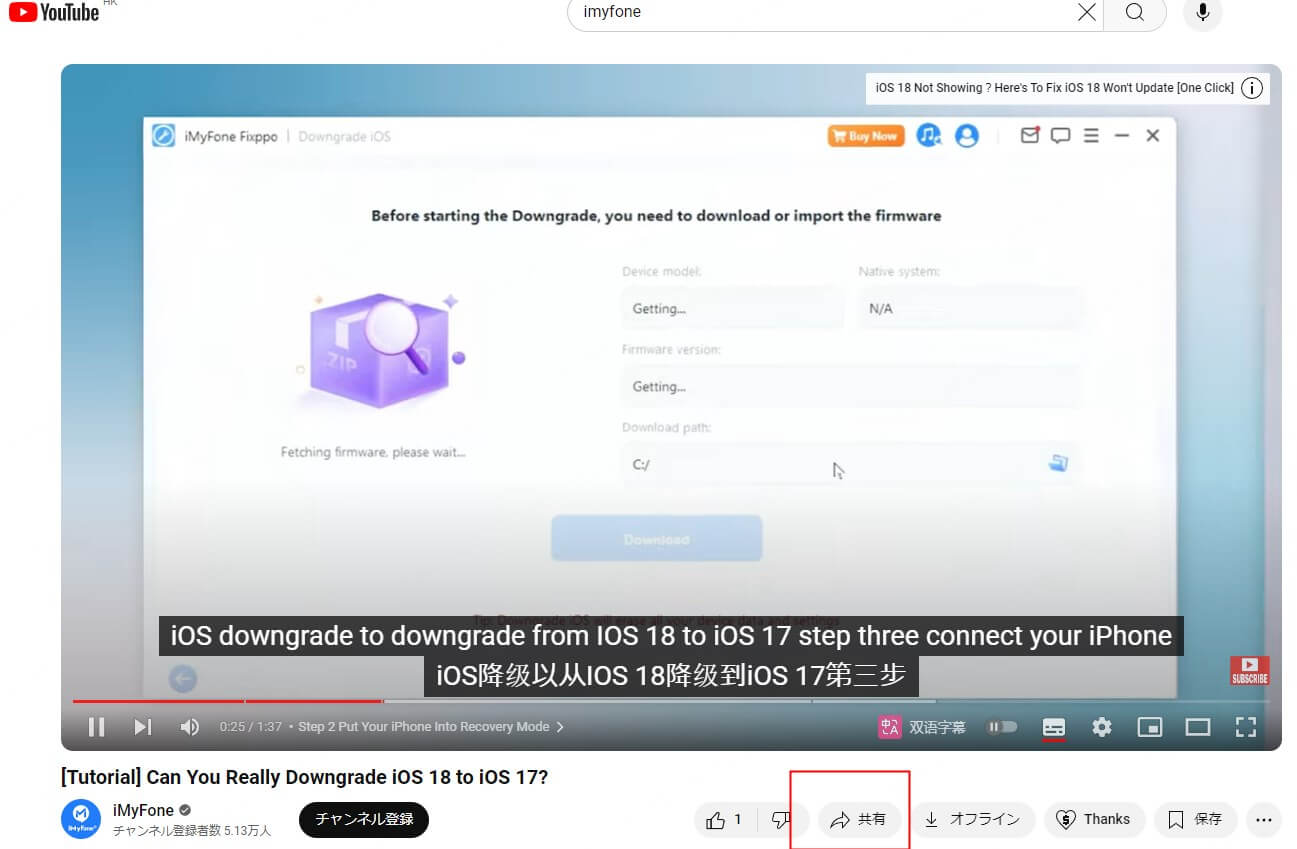This screenshot has height=849, width=1297.
Task: Mute the video volume
Action: [x=189, y=727]
